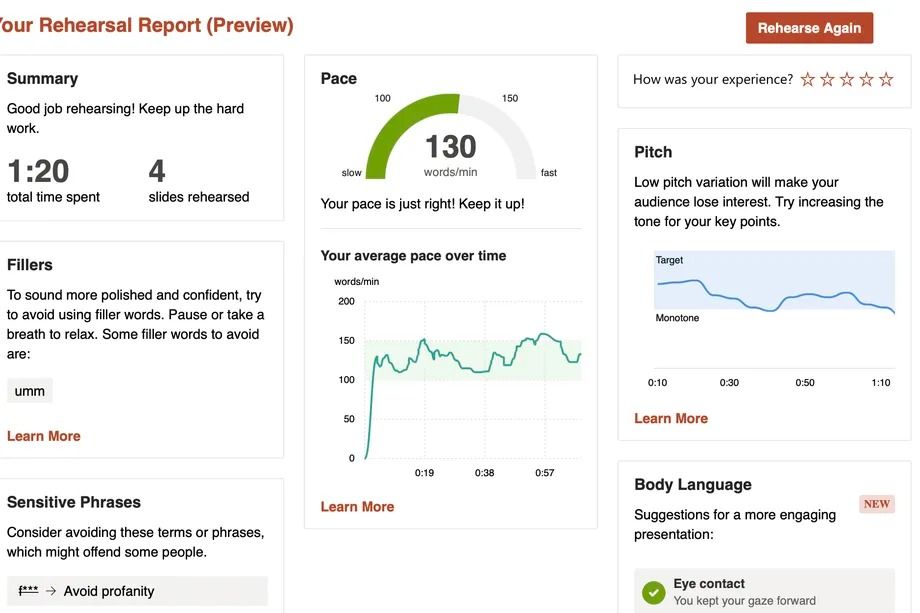Click the NEW badge on Body Language
Image resolution: width=920 pixels, height=613 pixels.
pyautogui.click(x=876, y=504)
